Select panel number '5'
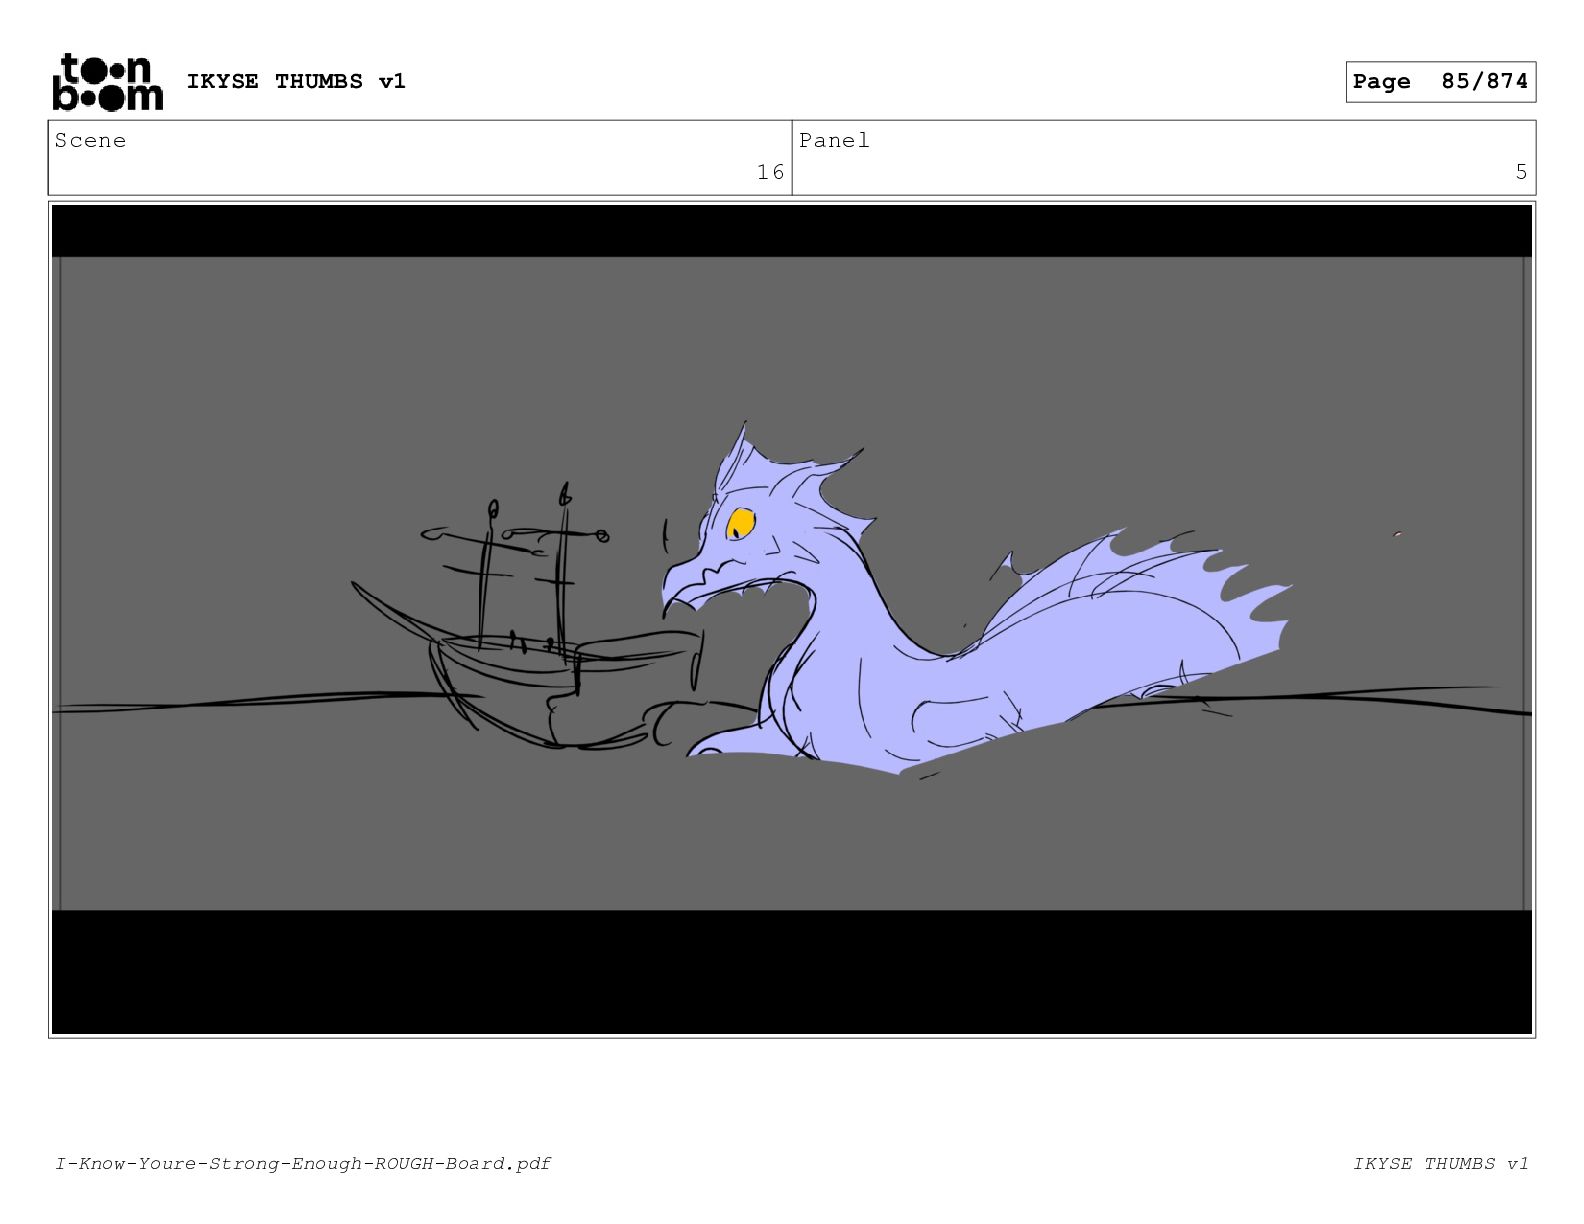 1521,172
